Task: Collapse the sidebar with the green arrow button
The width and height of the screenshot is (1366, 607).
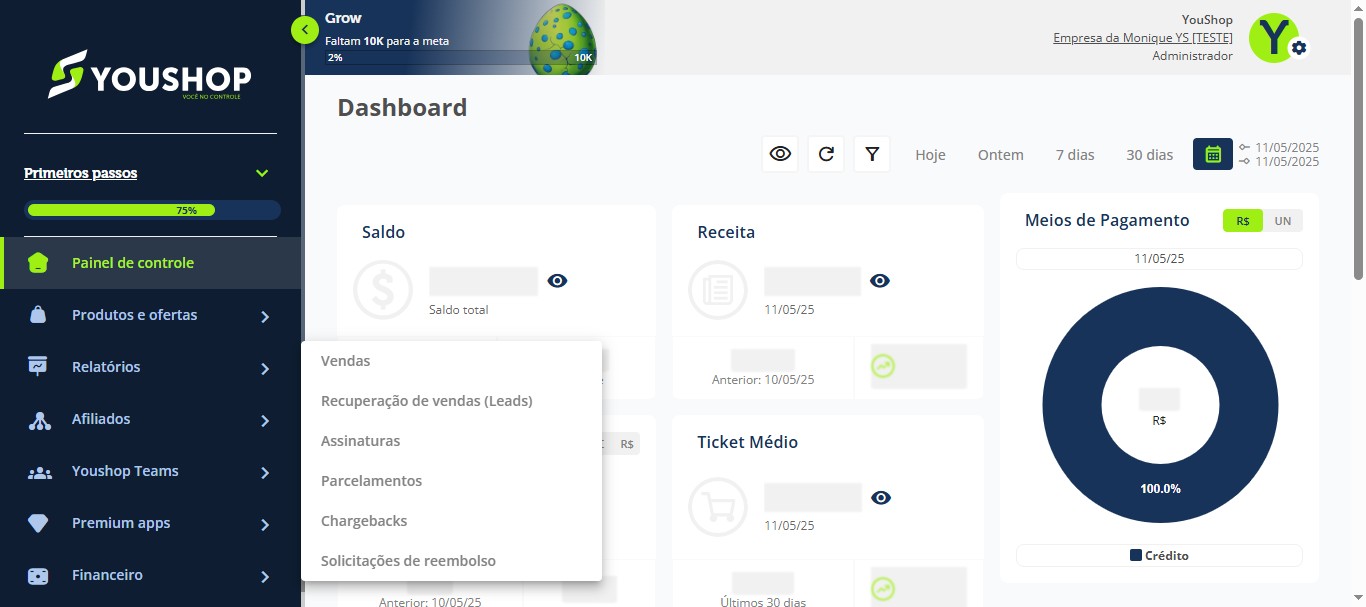Action: pos(305,30)
